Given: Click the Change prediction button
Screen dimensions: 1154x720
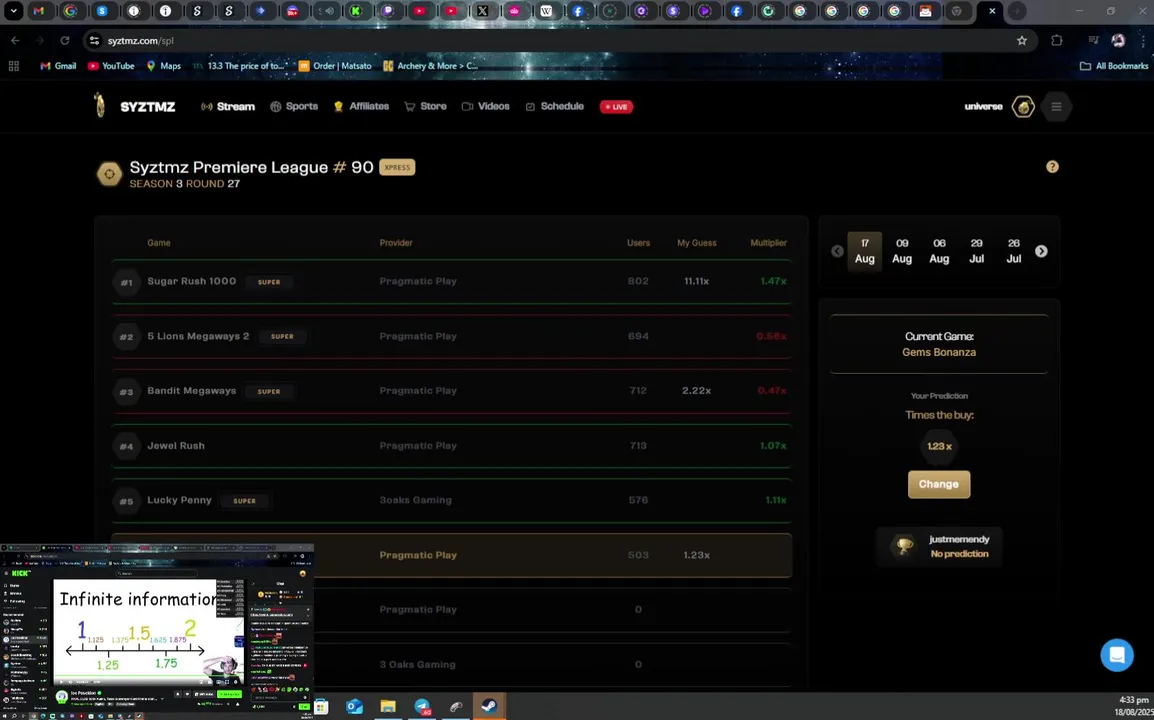Looking at the screenshot, I should [938, 484].
